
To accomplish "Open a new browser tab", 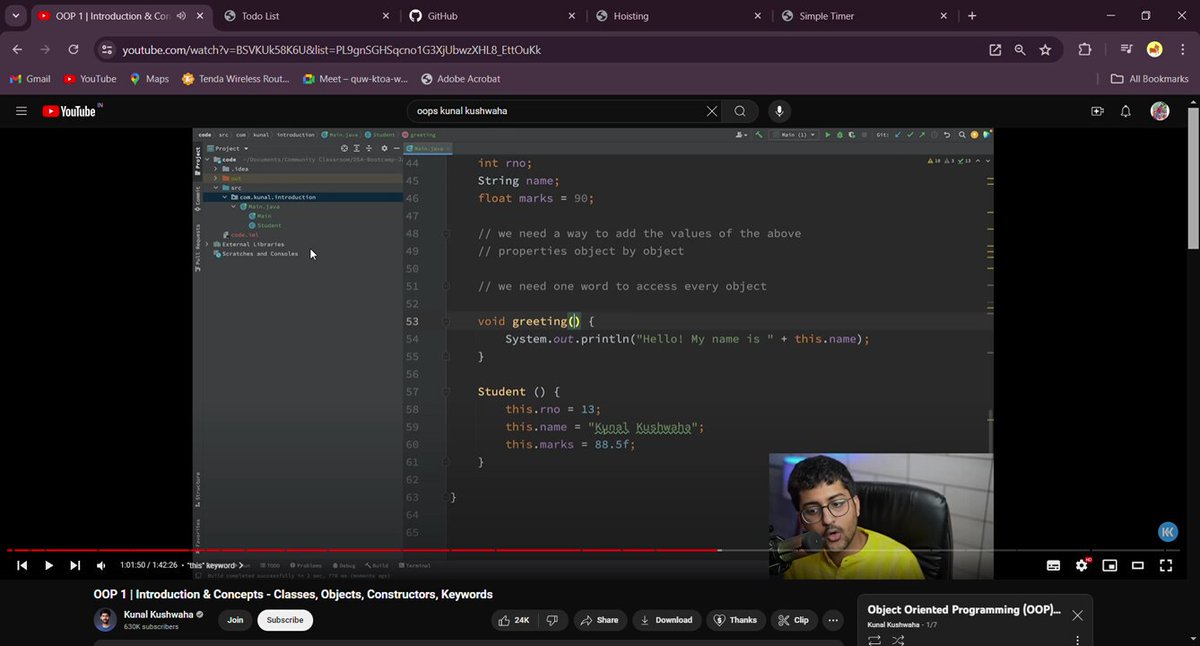I will point(972,16).
